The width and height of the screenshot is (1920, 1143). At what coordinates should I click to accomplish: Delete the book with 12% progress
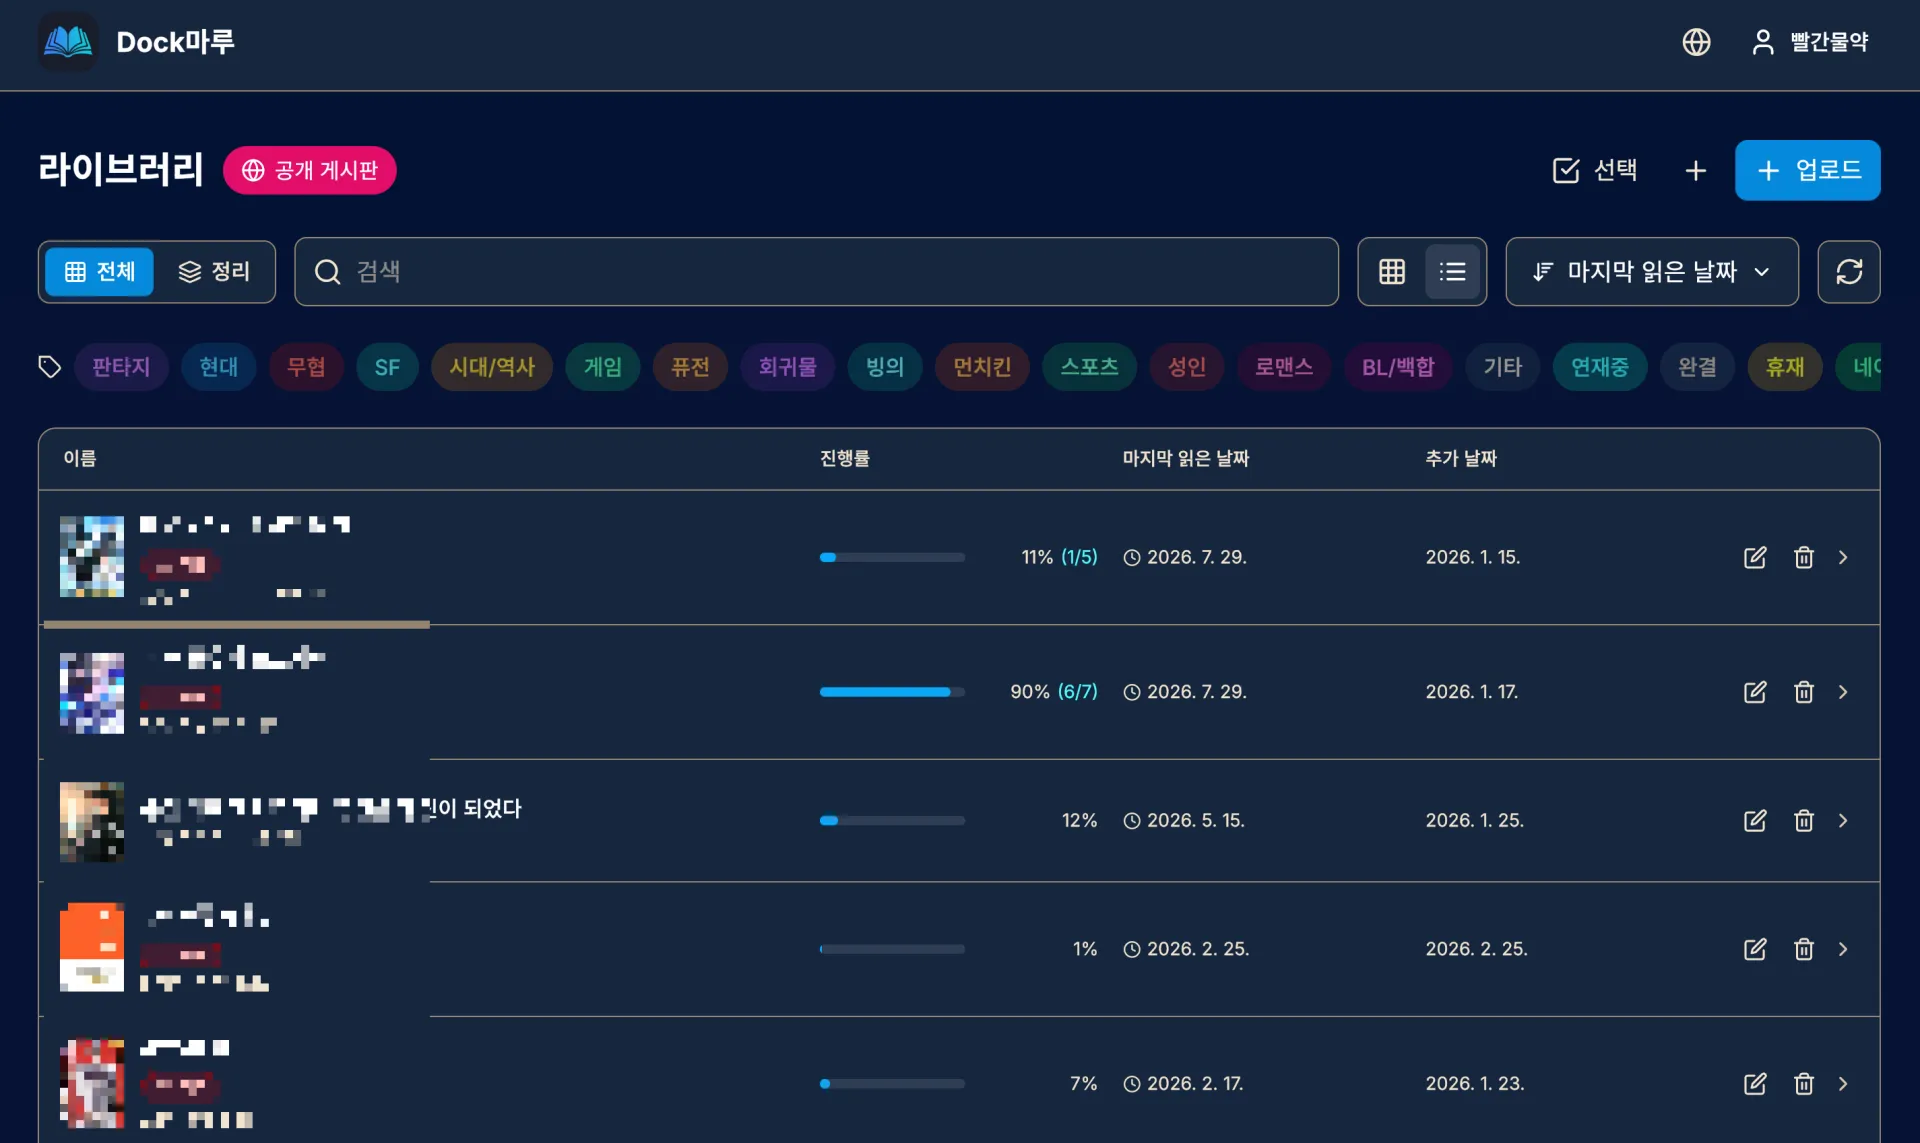1803,821
